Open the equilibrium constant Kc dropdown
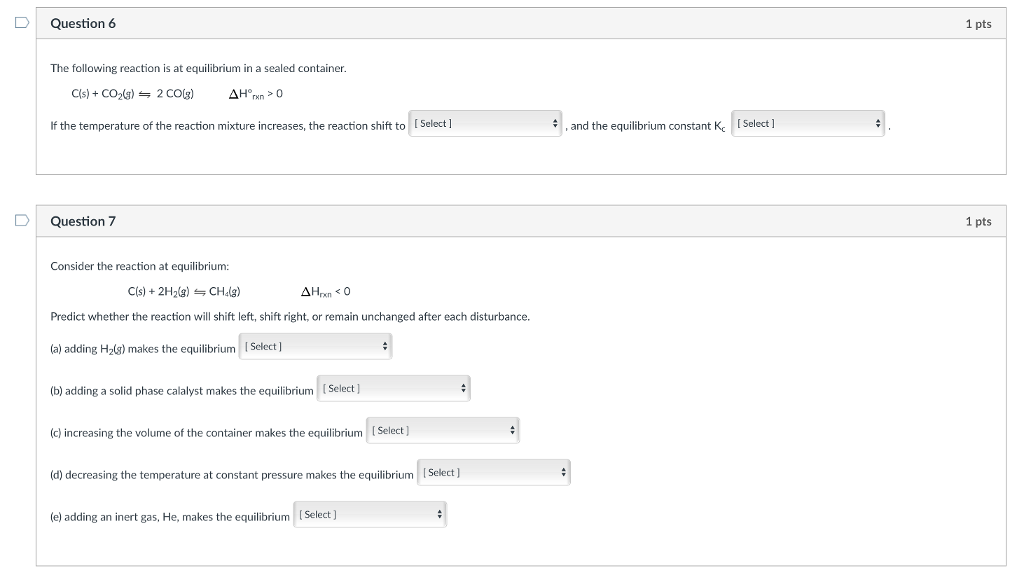1024x582 pixels. point(808,123)
